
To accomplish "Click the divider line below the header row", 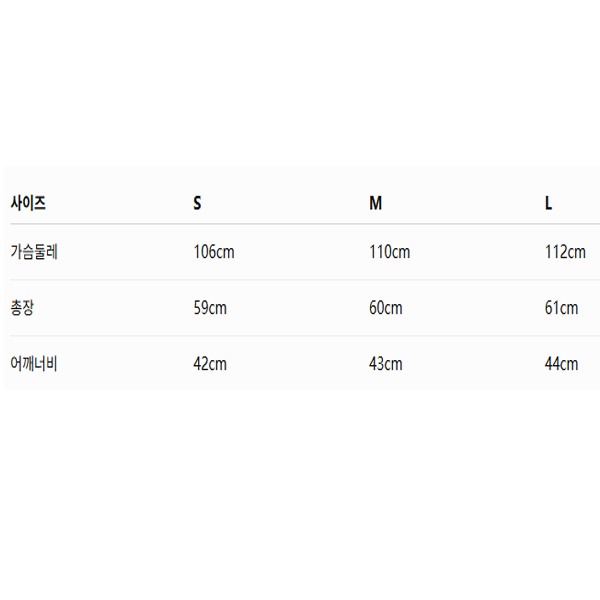I will click(305, 224).
